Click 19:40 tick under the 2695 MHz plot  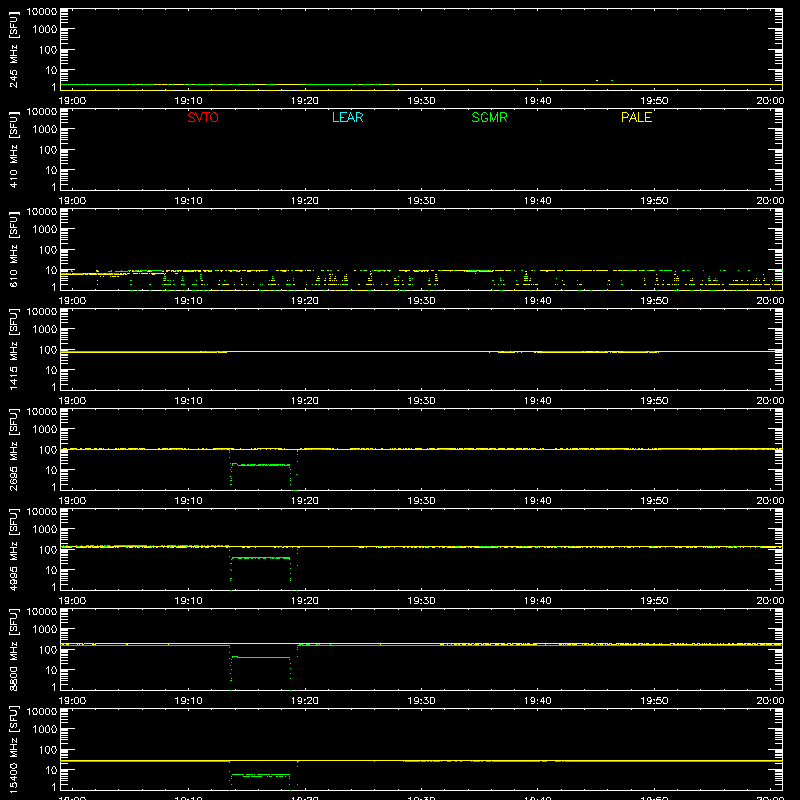[538, 501]
